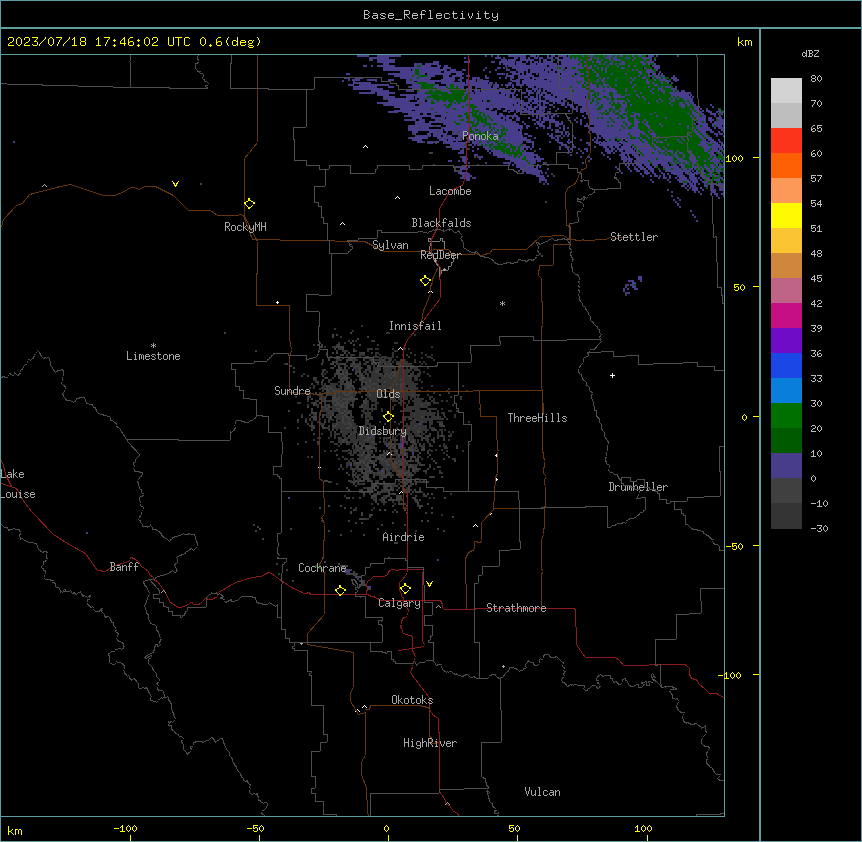Select the bright yellow 54–51 dBZ swatch

point(786,215)
